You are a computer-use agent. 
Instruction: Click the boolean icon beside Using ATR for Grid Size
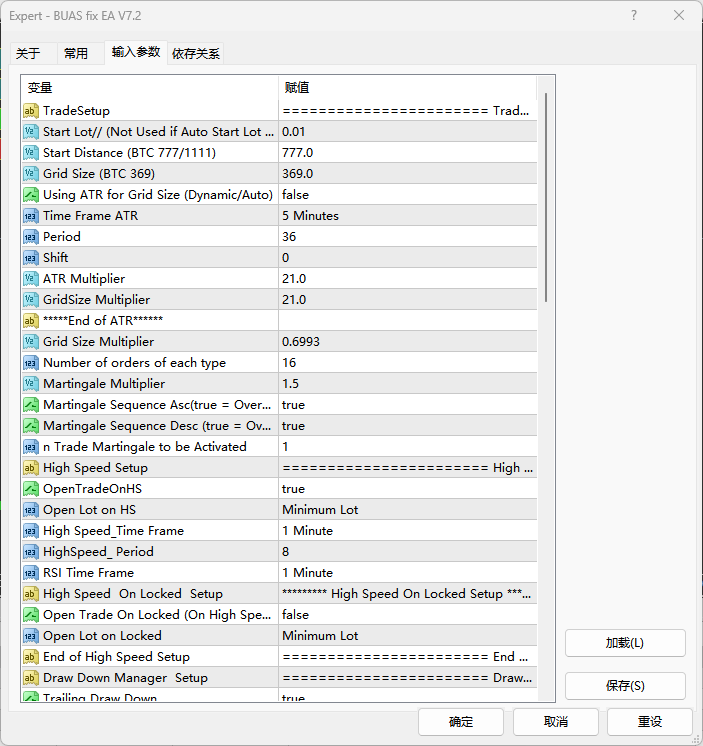tap(31, 195)
